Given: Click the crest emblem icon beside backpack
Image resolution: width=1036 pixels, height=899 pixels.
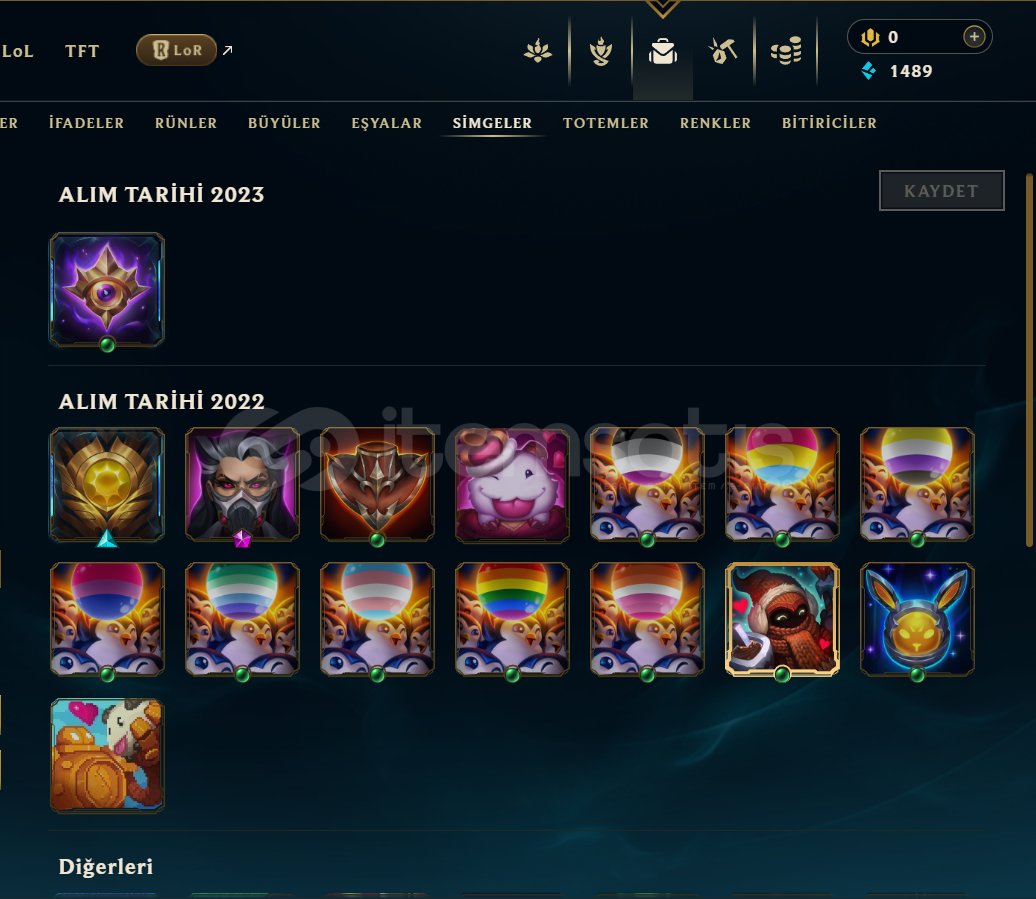Looking at the screenshot, I should pos(601,52).
